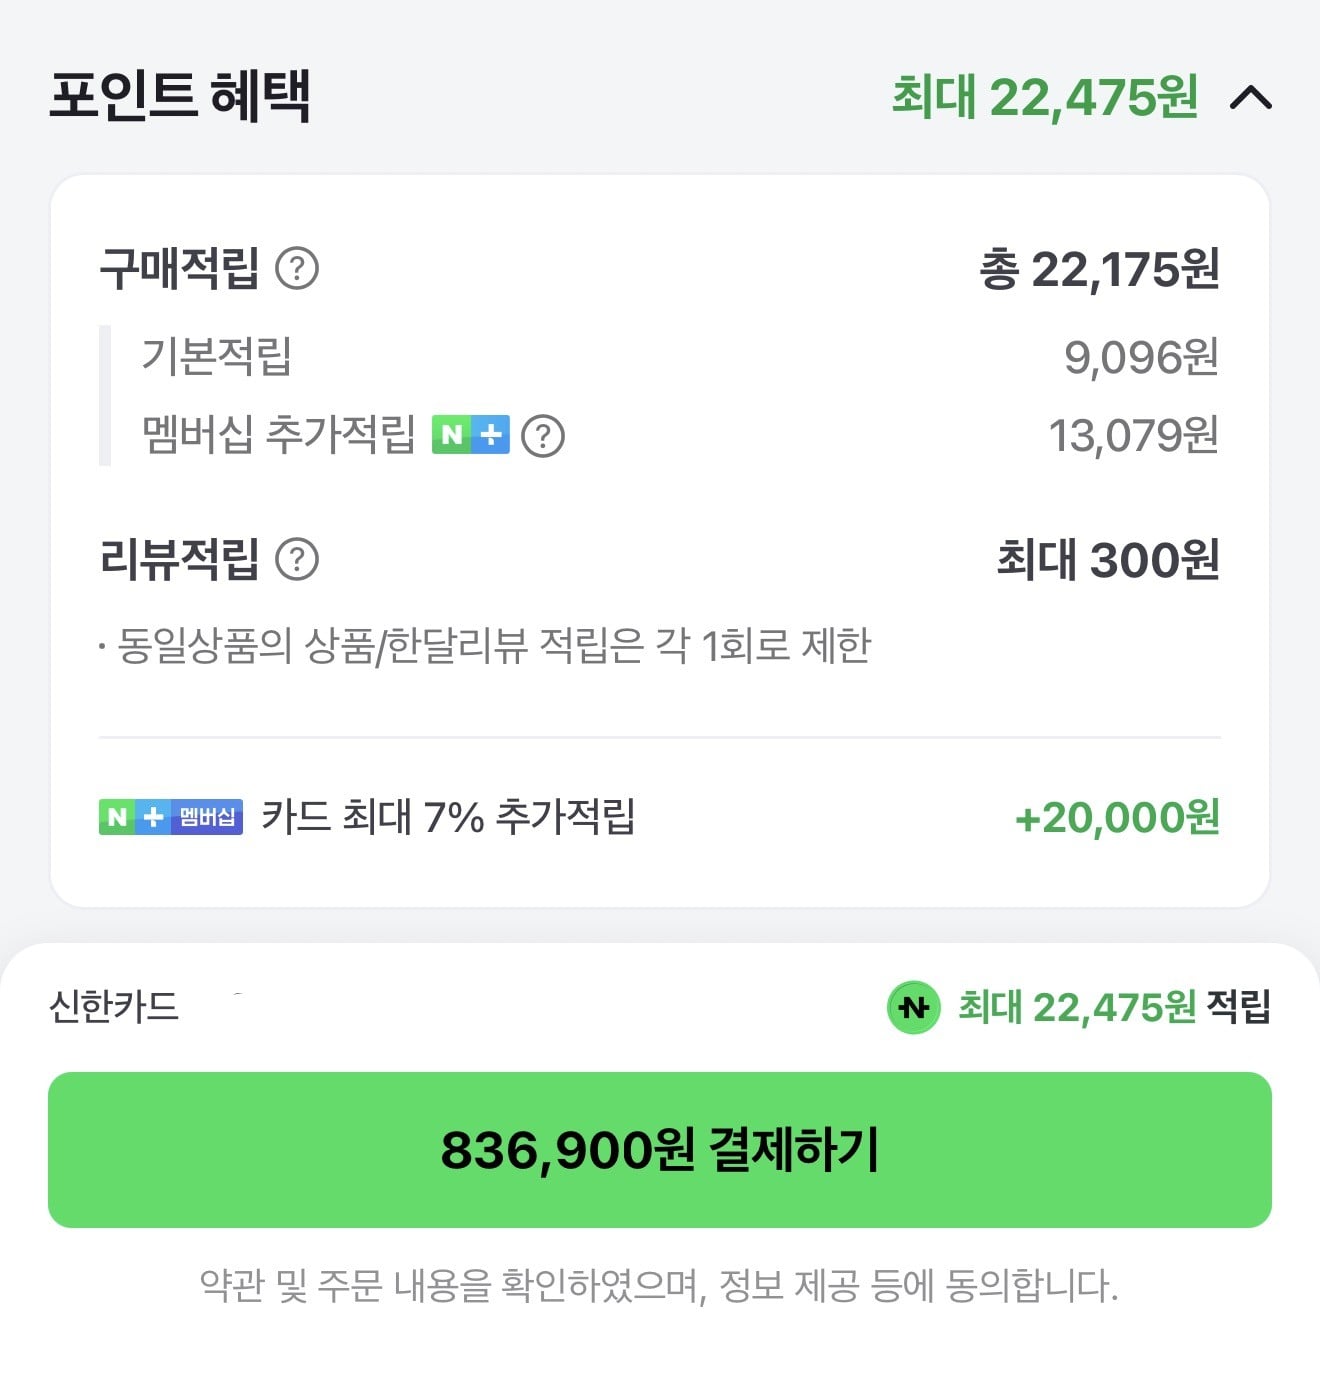Tap the 약관 및 주문 내용 agreement text
The height and width of the screenshot is (1375, 1320).
[659, 1285]
